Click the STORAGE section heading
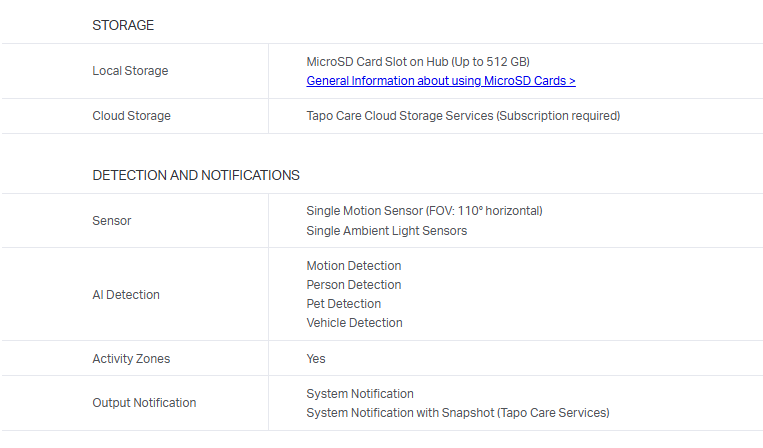 (123, 25)
